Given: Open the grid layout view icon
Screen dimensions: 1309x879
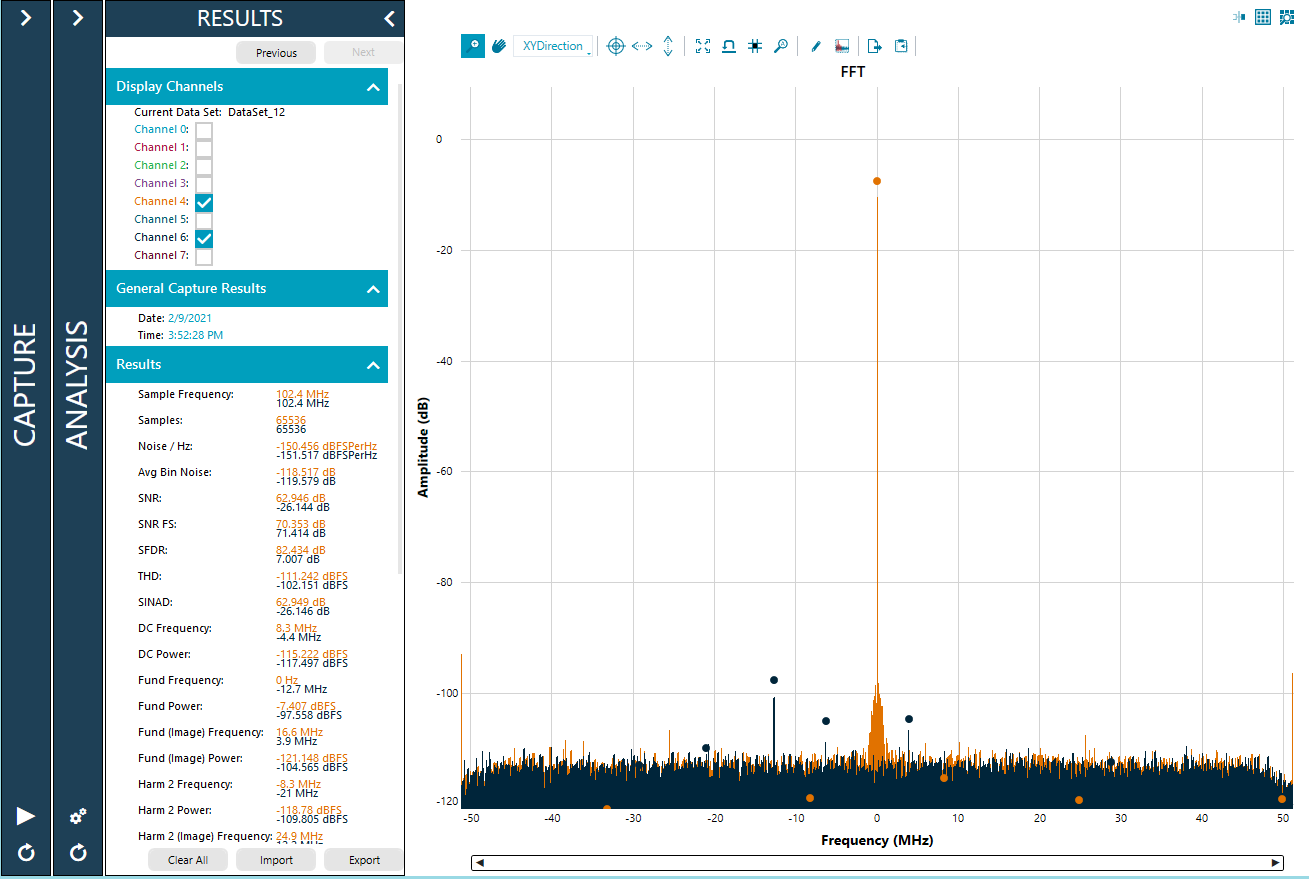Looking at the screenshot, I should (x=1262, y=16).
